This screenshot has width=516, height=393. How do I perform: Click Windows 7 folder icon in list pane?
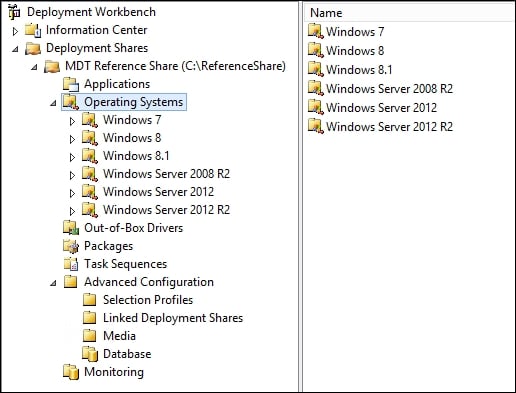[316, 31]
